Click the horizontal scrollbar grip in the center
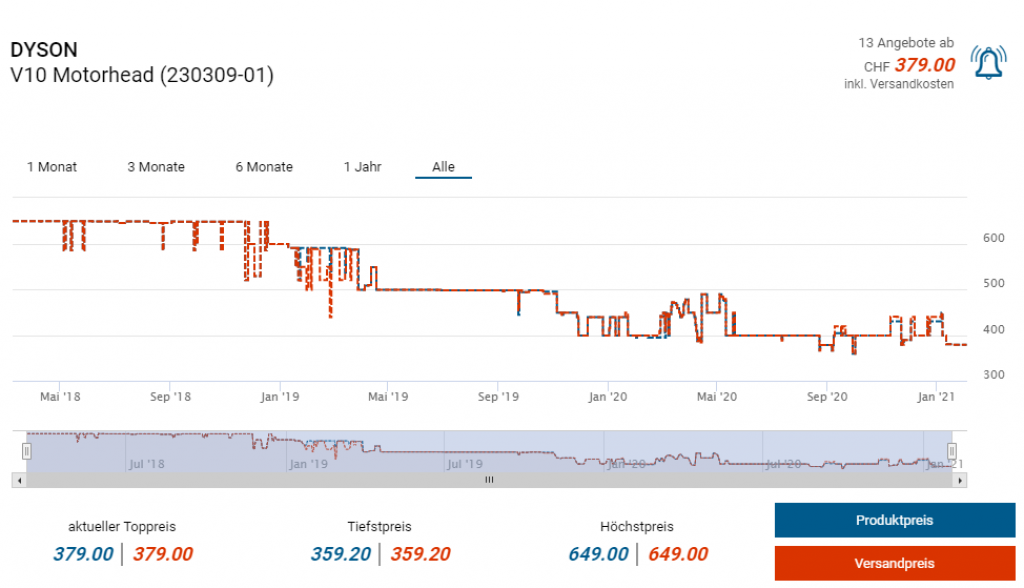This screenshot has height=588, width=1024. 489,480
